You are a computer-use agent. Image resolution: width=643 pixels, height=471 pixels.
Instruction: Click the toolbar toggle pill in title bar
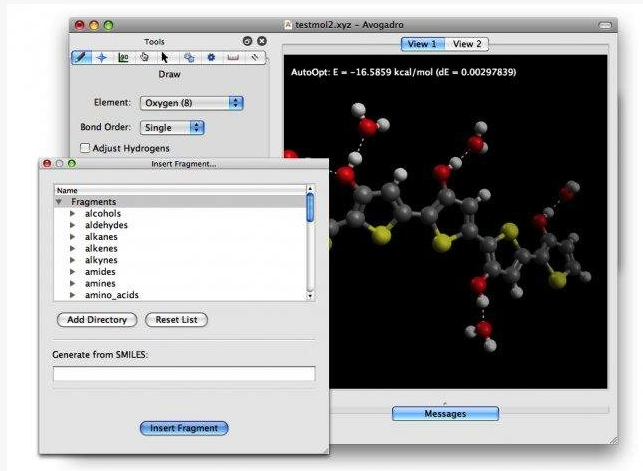(605, 25)
